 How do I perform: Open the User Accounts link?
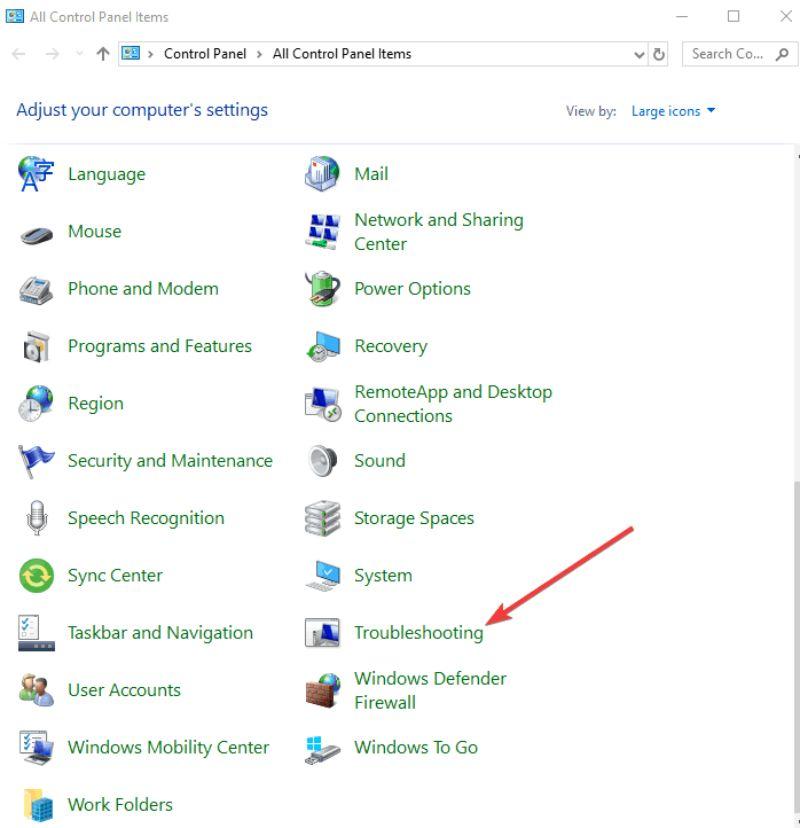point(124,690)
